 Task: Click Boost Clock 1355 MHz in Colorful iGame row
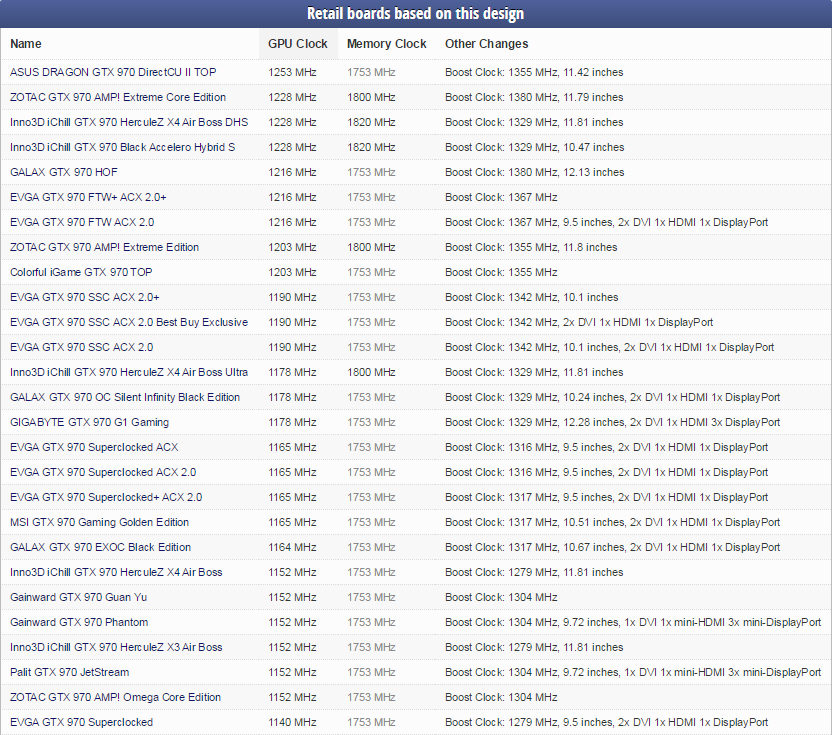click(501, 272)
